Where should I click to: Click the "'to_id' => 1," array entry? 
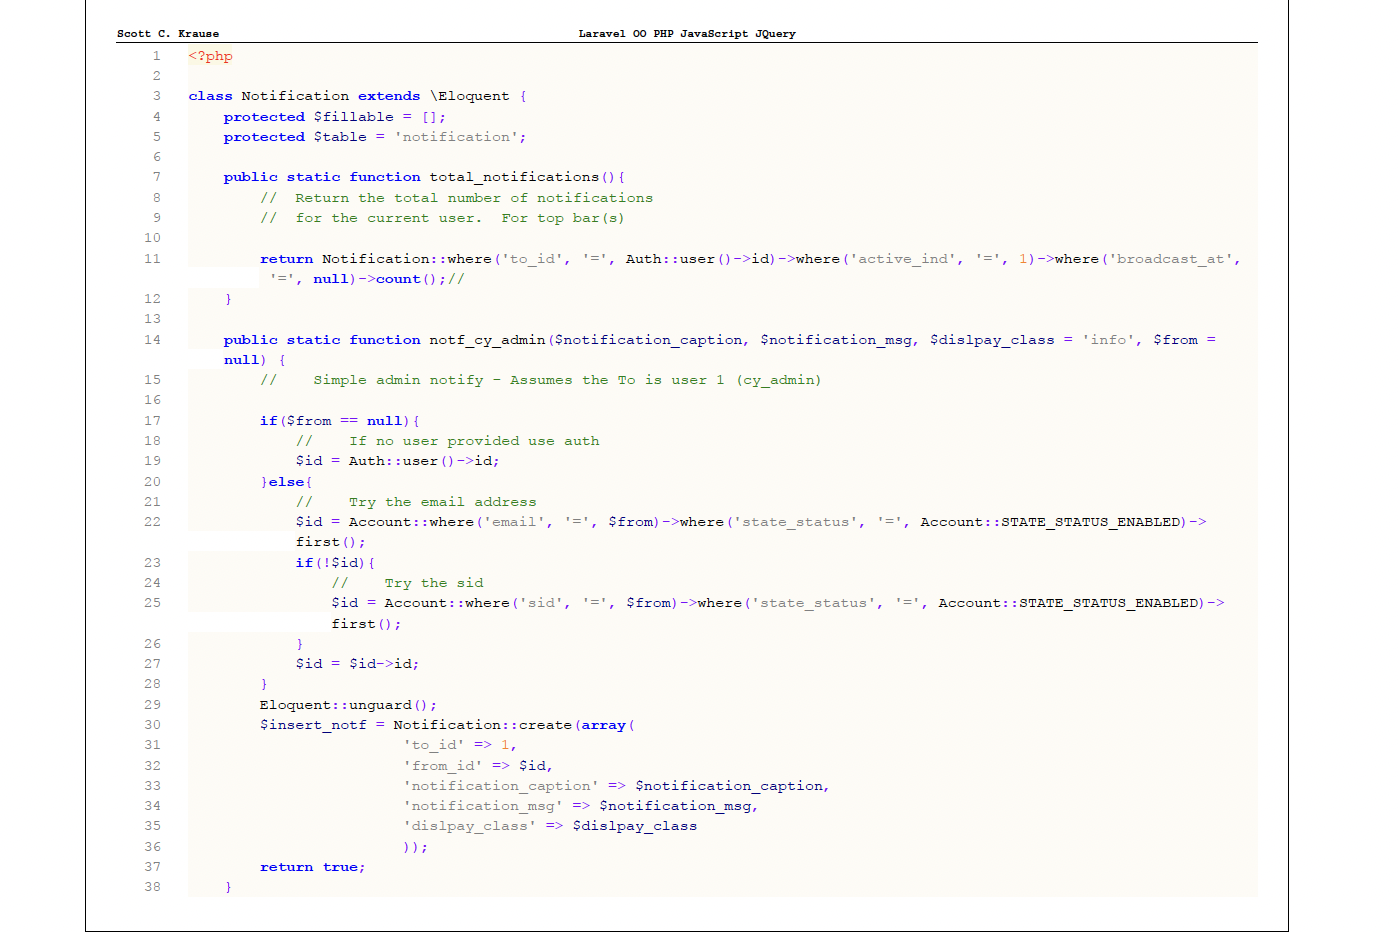coord(460,745)
